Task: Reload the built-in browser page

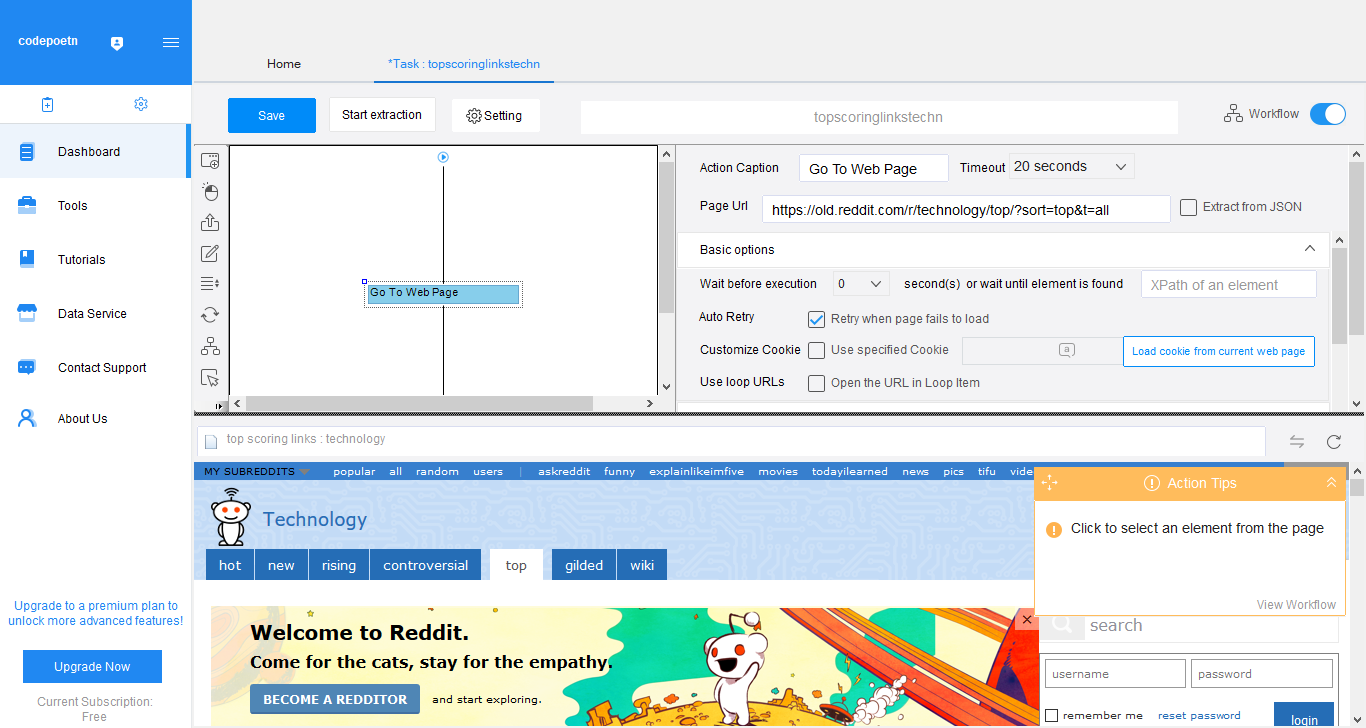Action: point(1334,441)
